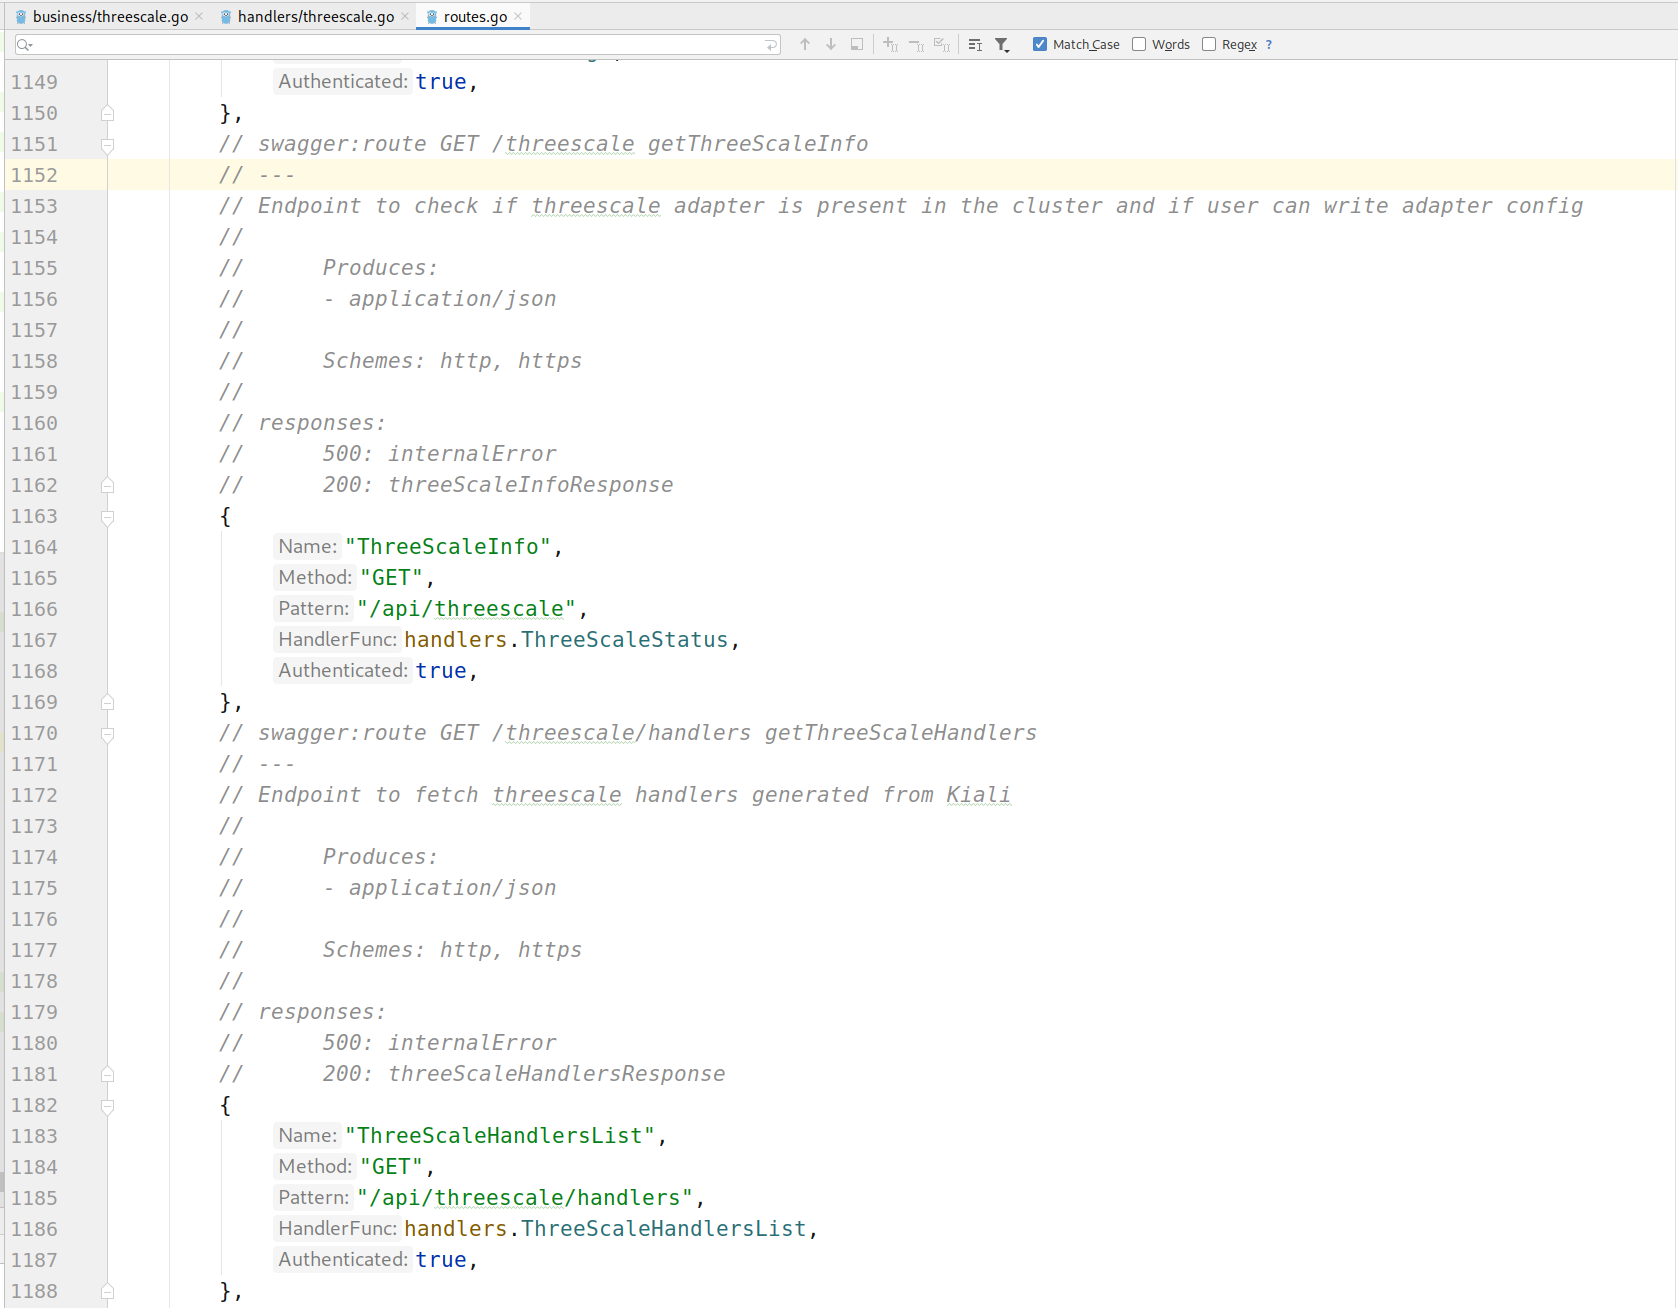Close the handlers/threescale.go tab
1678x1308 pixels.
tap(405, 16)
